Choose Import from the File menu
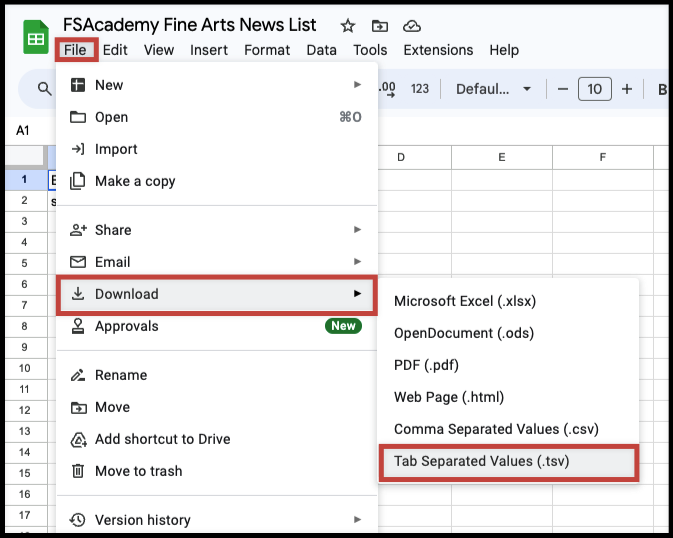673x538 pixels. (x=217, y=149)
